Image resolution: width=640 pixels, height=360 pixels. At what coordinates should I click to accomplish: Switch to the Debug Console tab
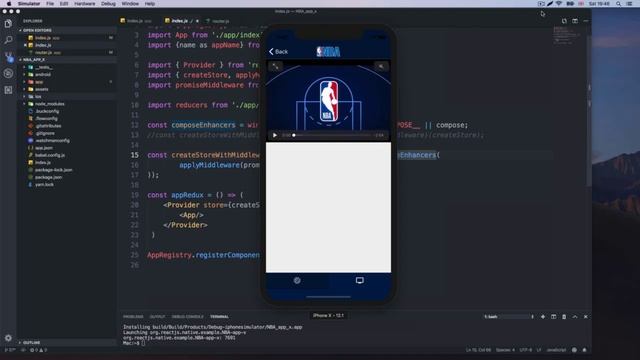pos(187,317)
